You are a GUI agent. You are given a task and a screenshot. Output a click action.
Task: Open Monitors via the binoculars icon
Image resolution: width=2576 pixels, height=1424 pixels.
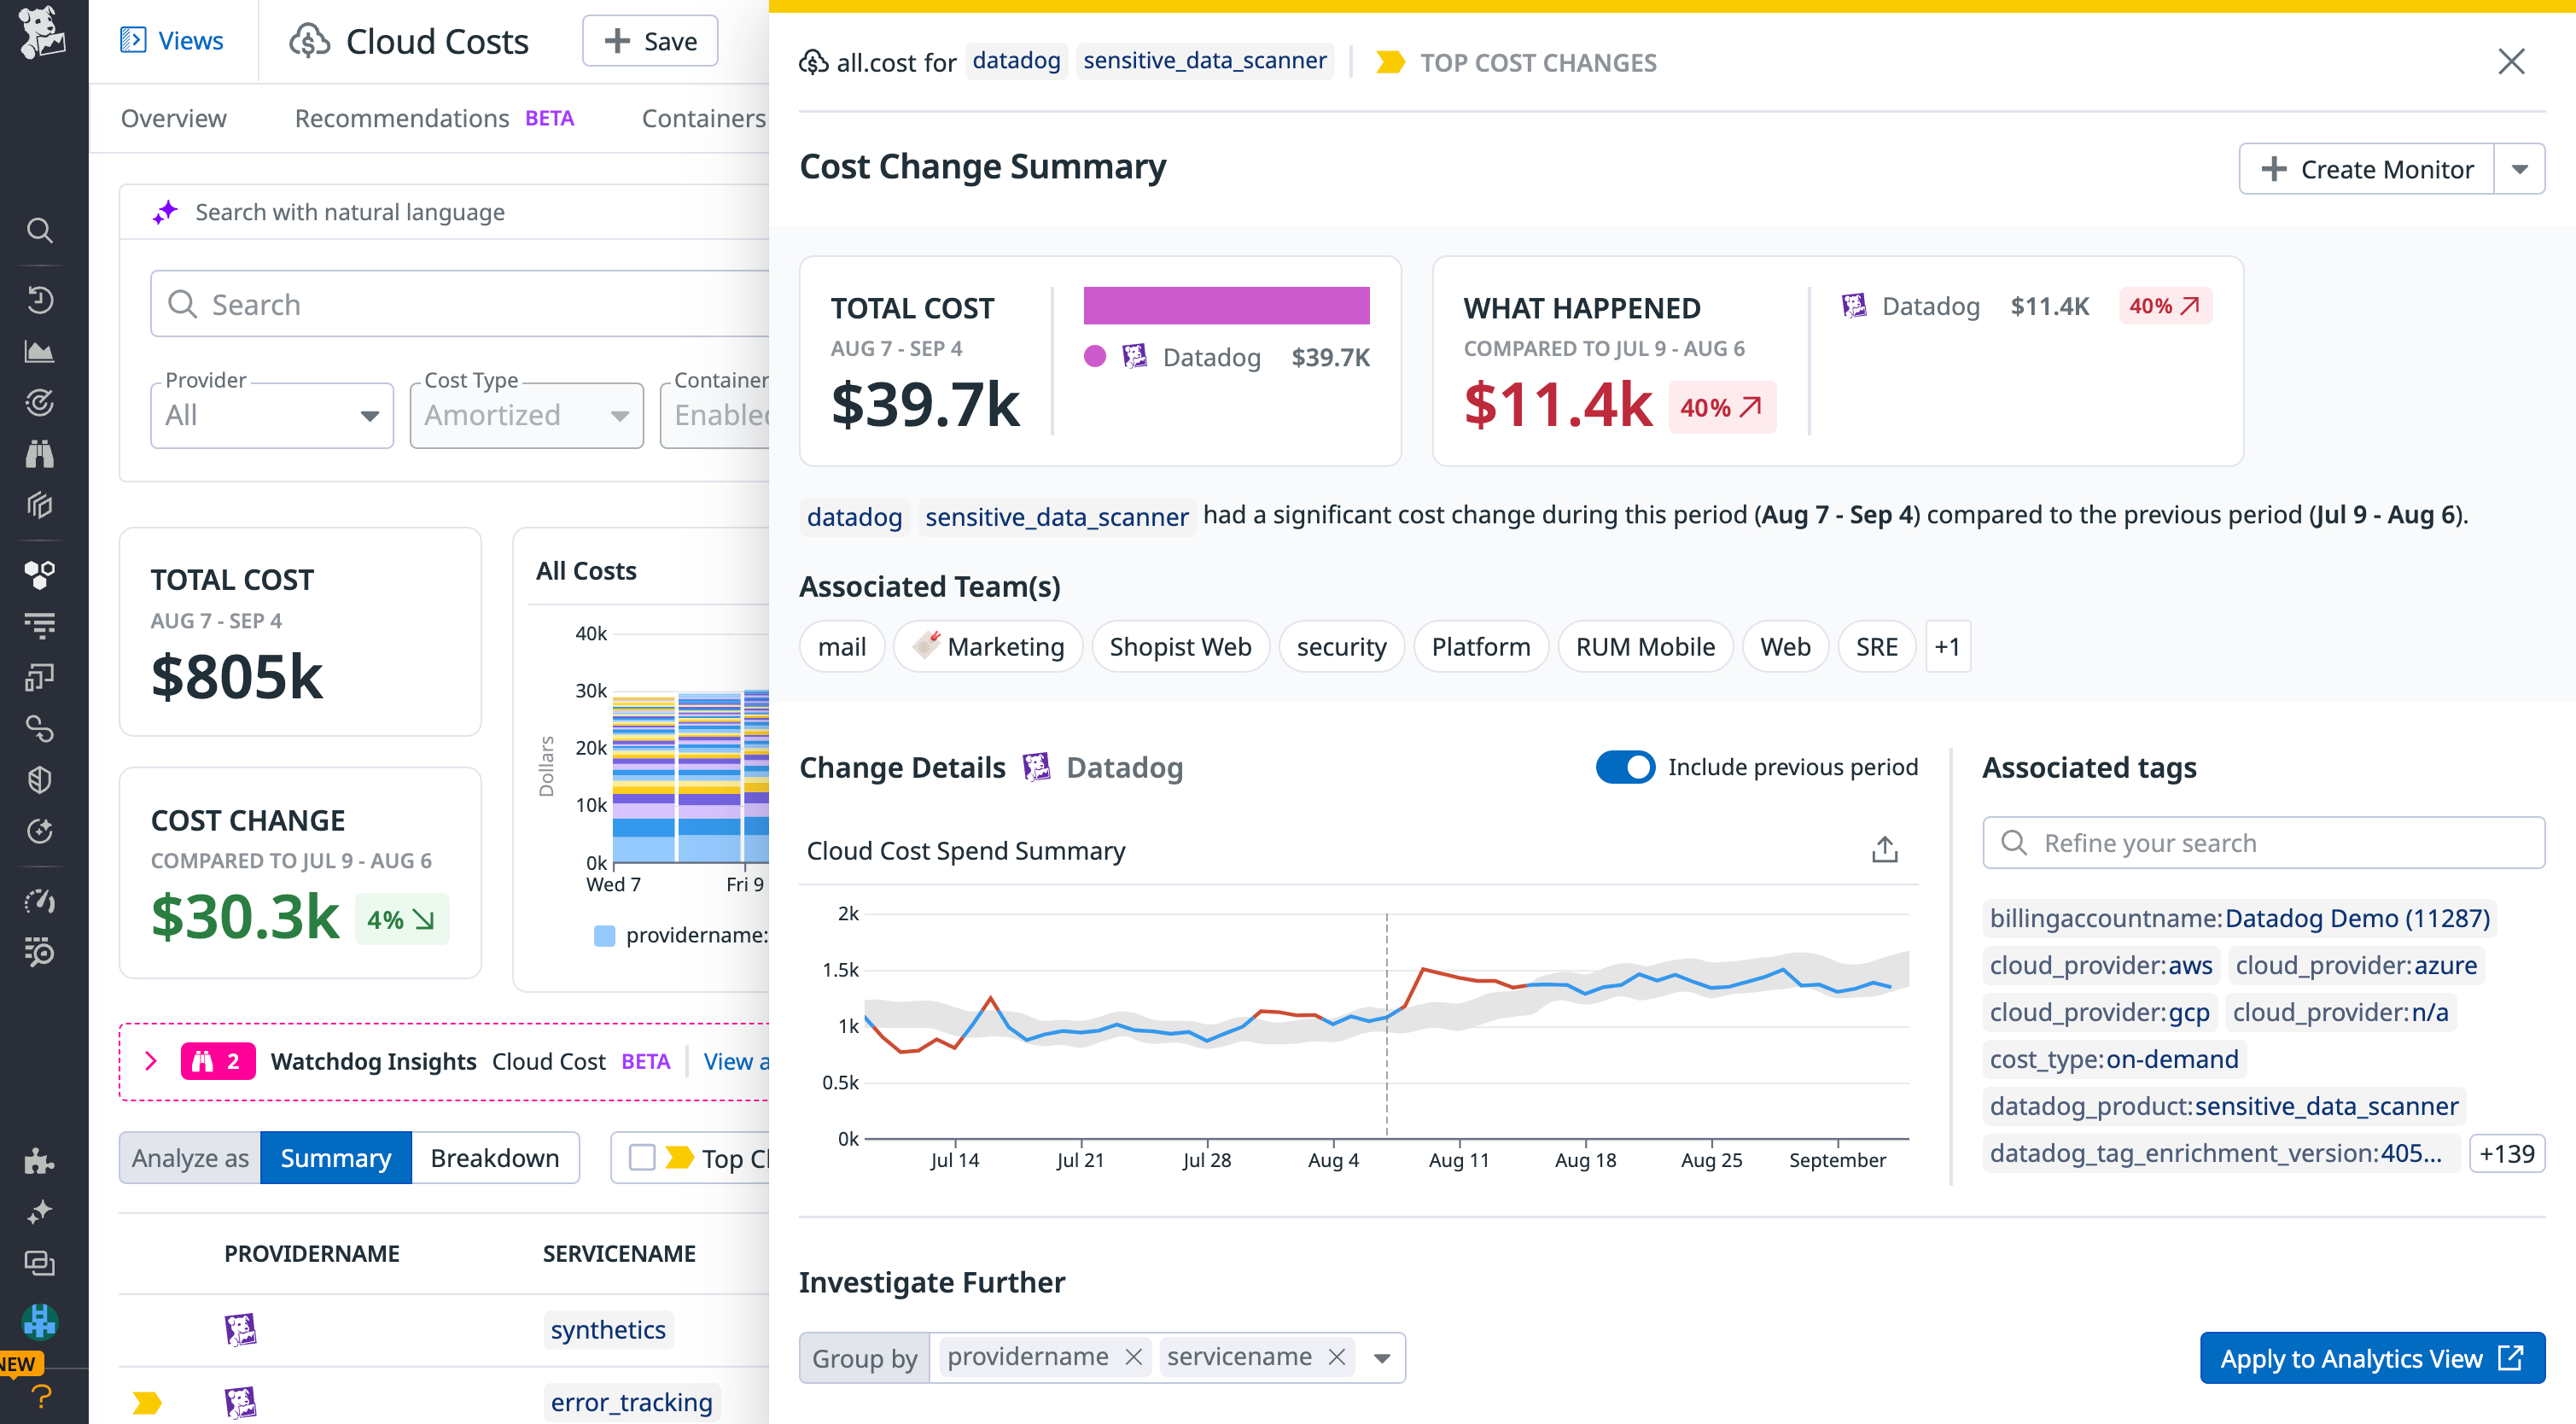coord(40,453)
